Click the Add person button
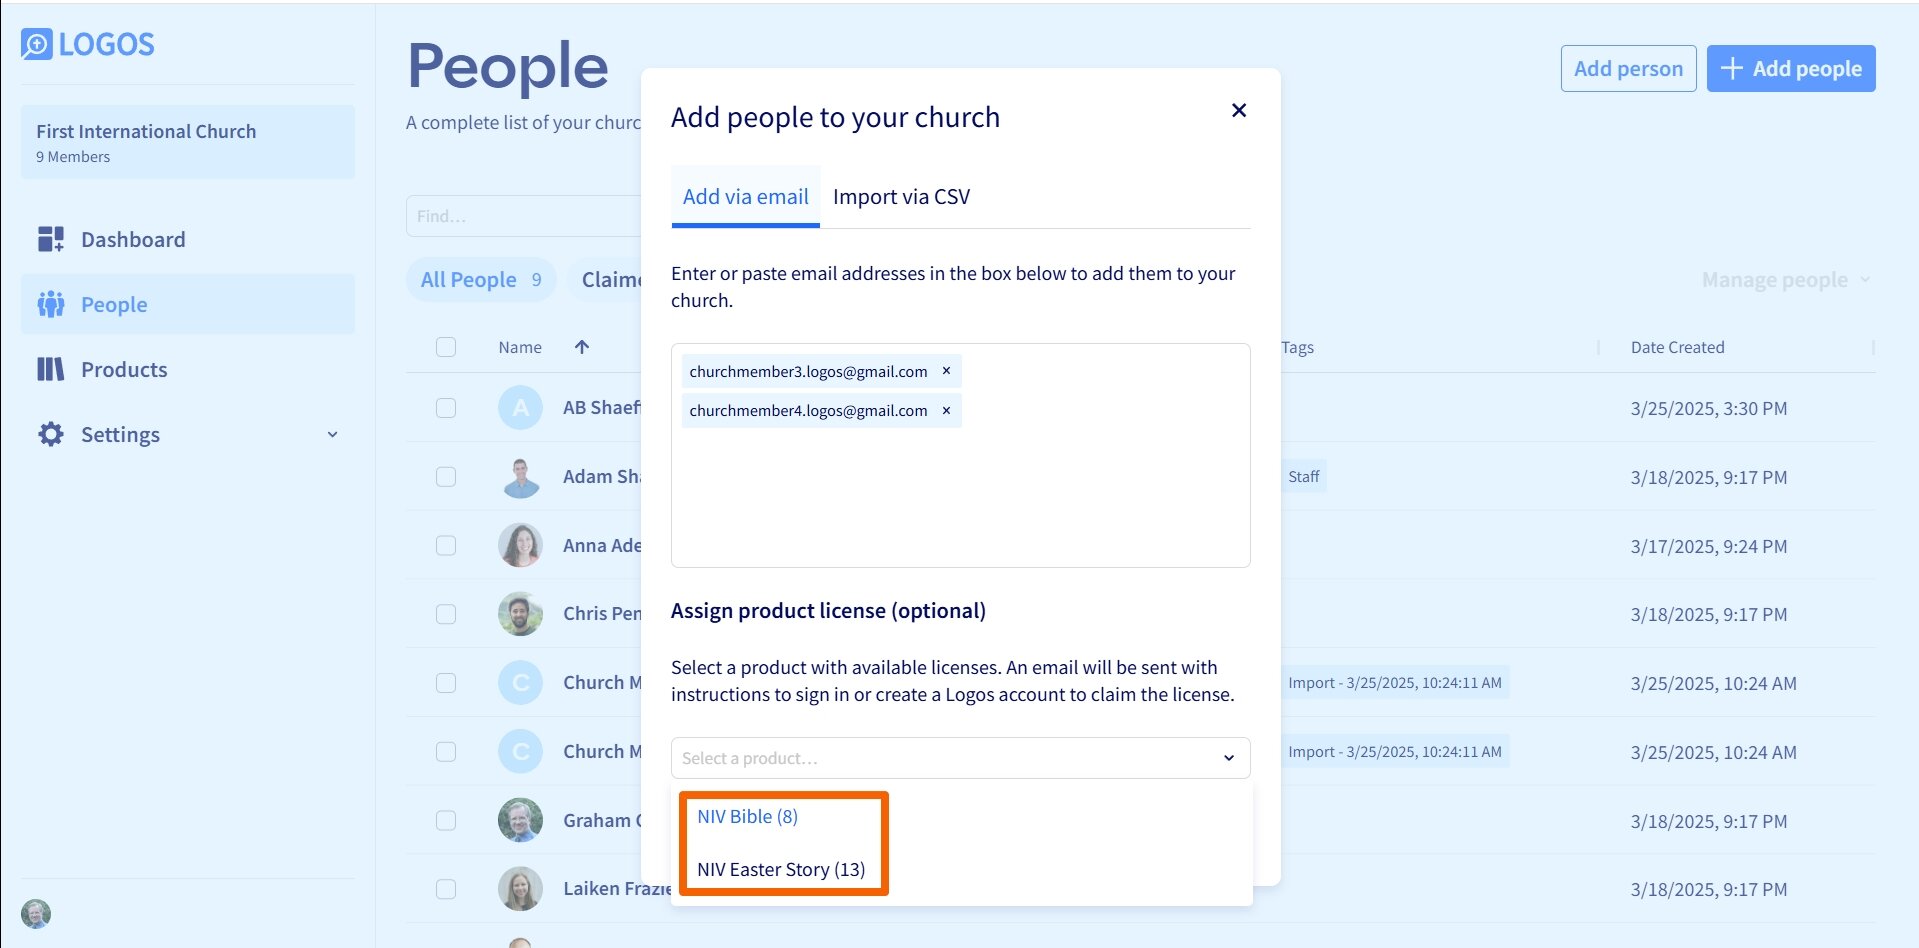Viewport: 1919px width, 948px height. tap(1628, 68)
